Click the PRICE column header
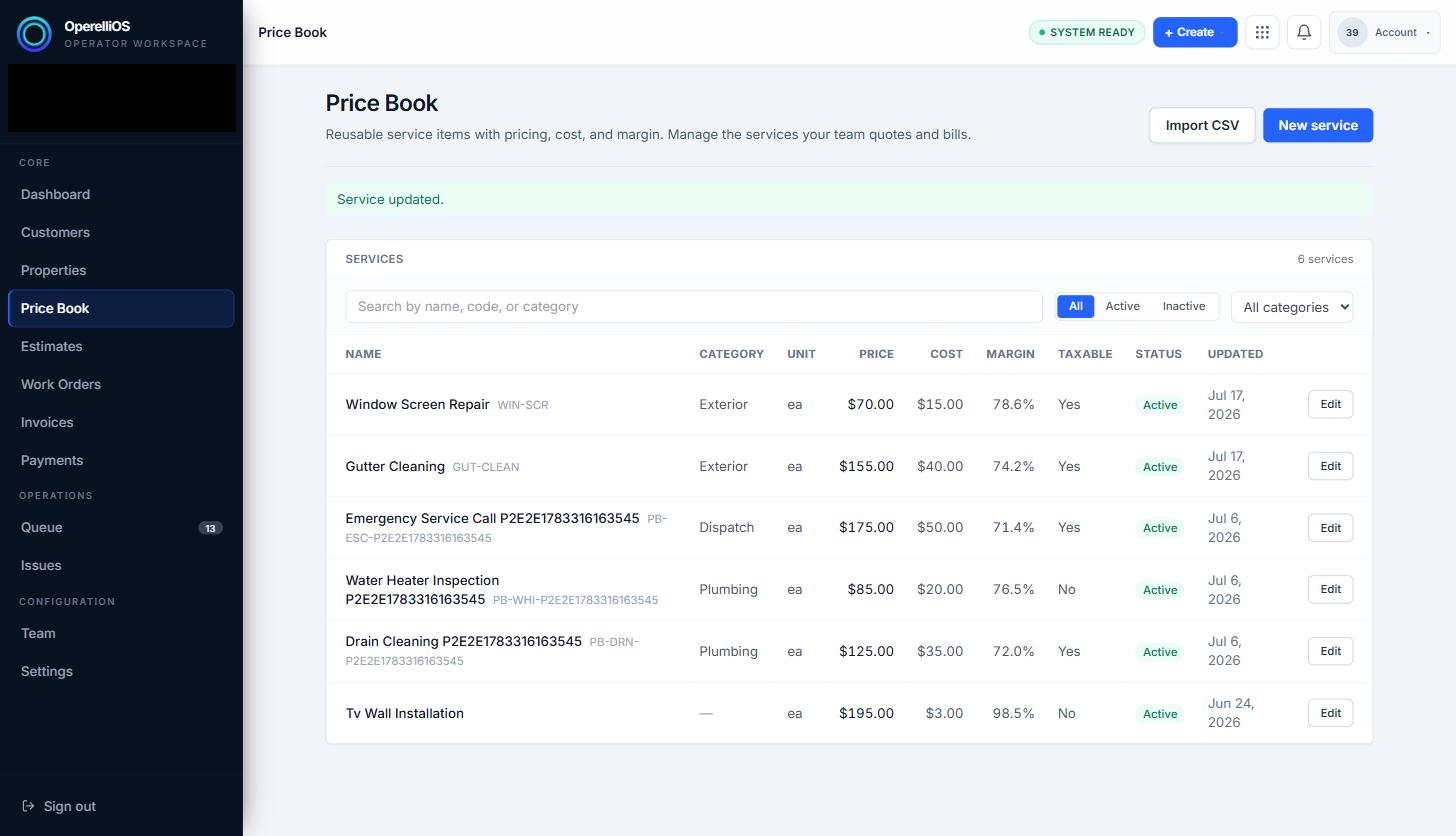1456x836 pixels. (x=876, y=354)
